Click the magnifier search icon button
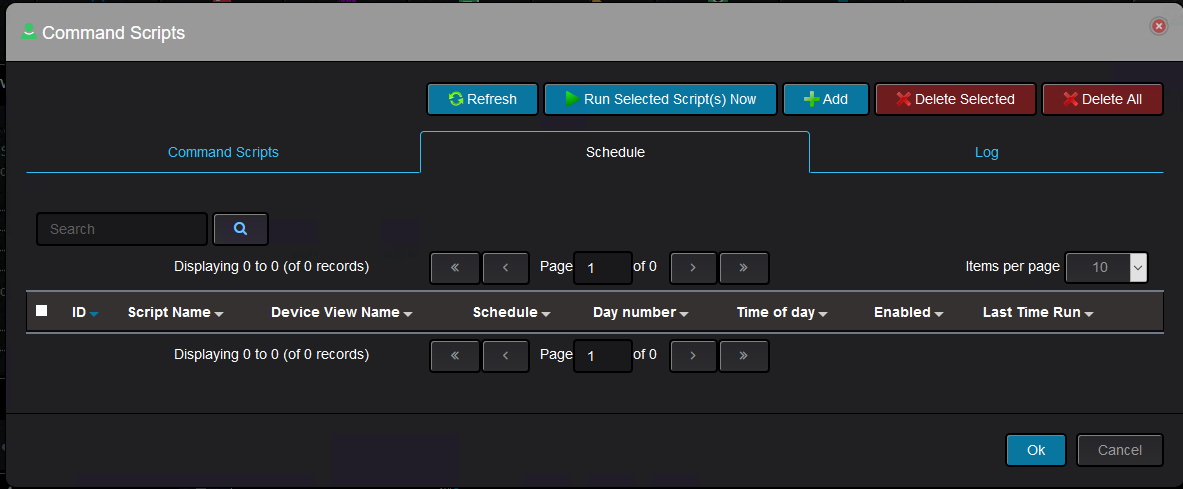Image resolution: width=1183 pixels, height=489 pixels. pos(241,229)
